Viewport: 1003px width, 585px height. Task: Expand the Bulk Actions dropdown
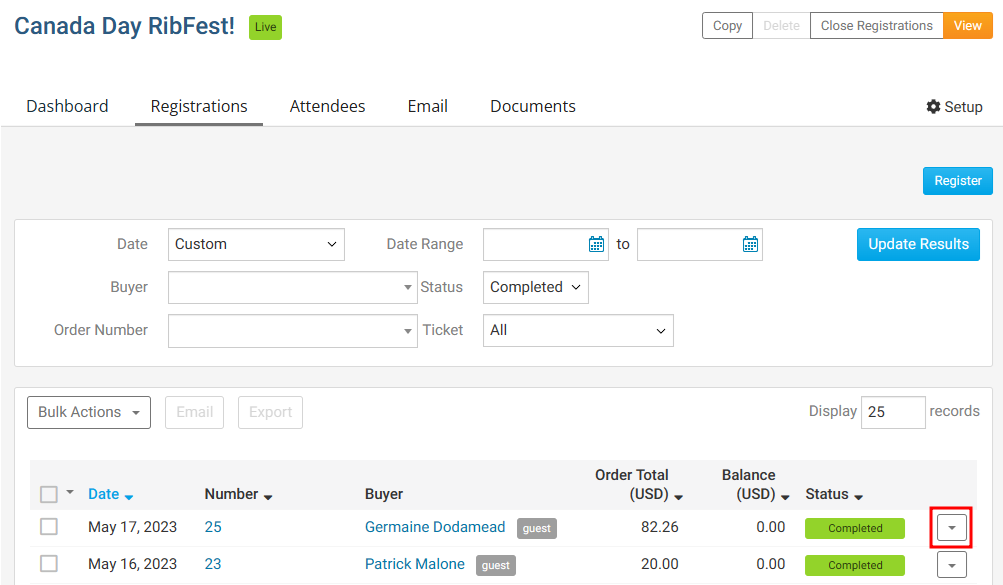click(x=89, y=412)
